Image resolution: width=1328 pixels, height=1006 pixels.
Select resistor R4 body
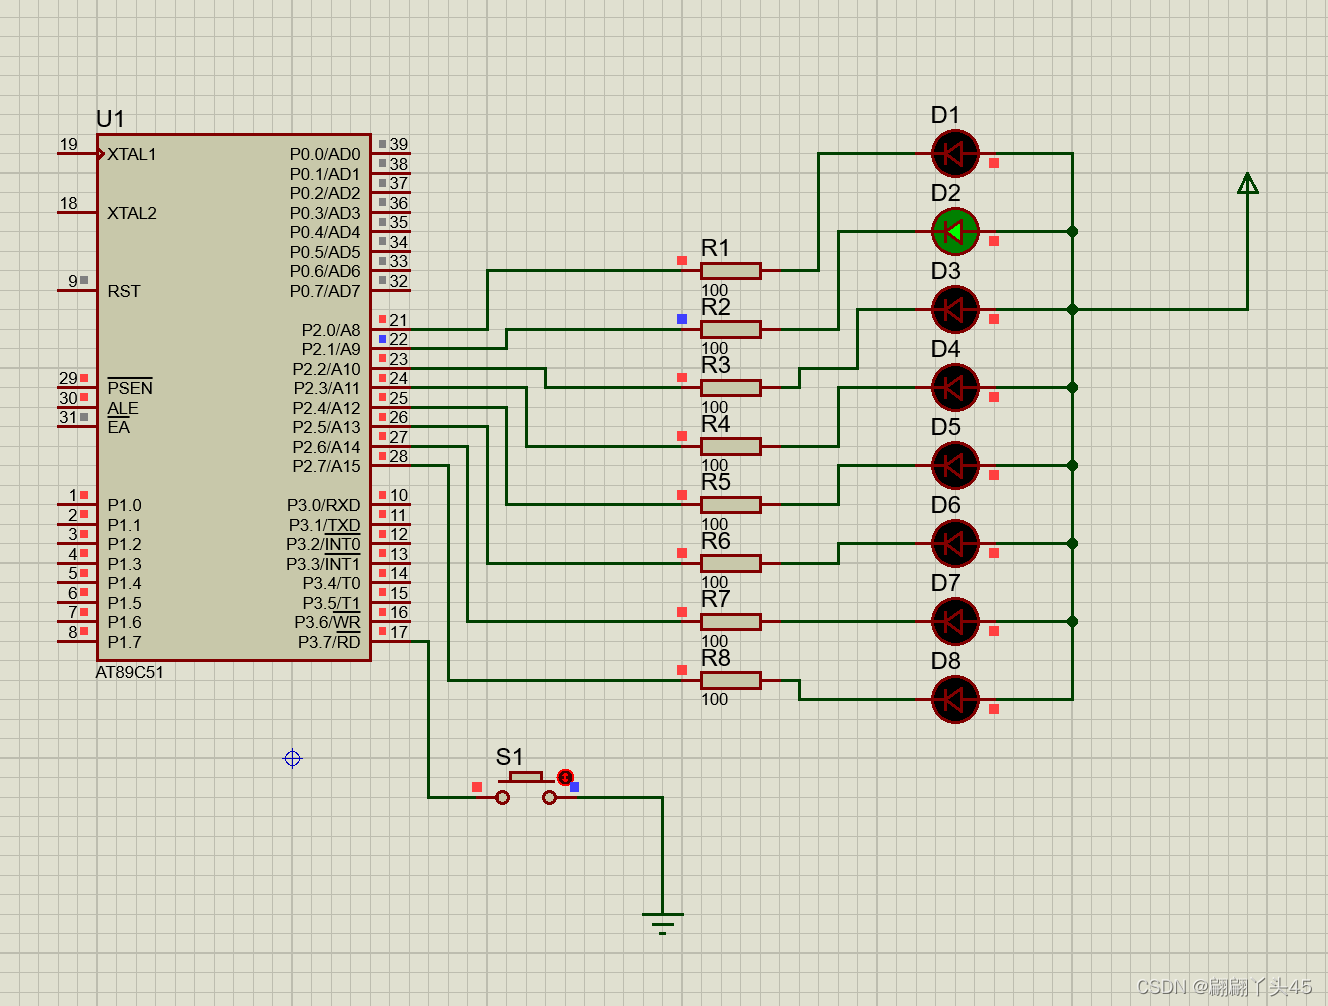pyautogui.click(x=731, y=446)
